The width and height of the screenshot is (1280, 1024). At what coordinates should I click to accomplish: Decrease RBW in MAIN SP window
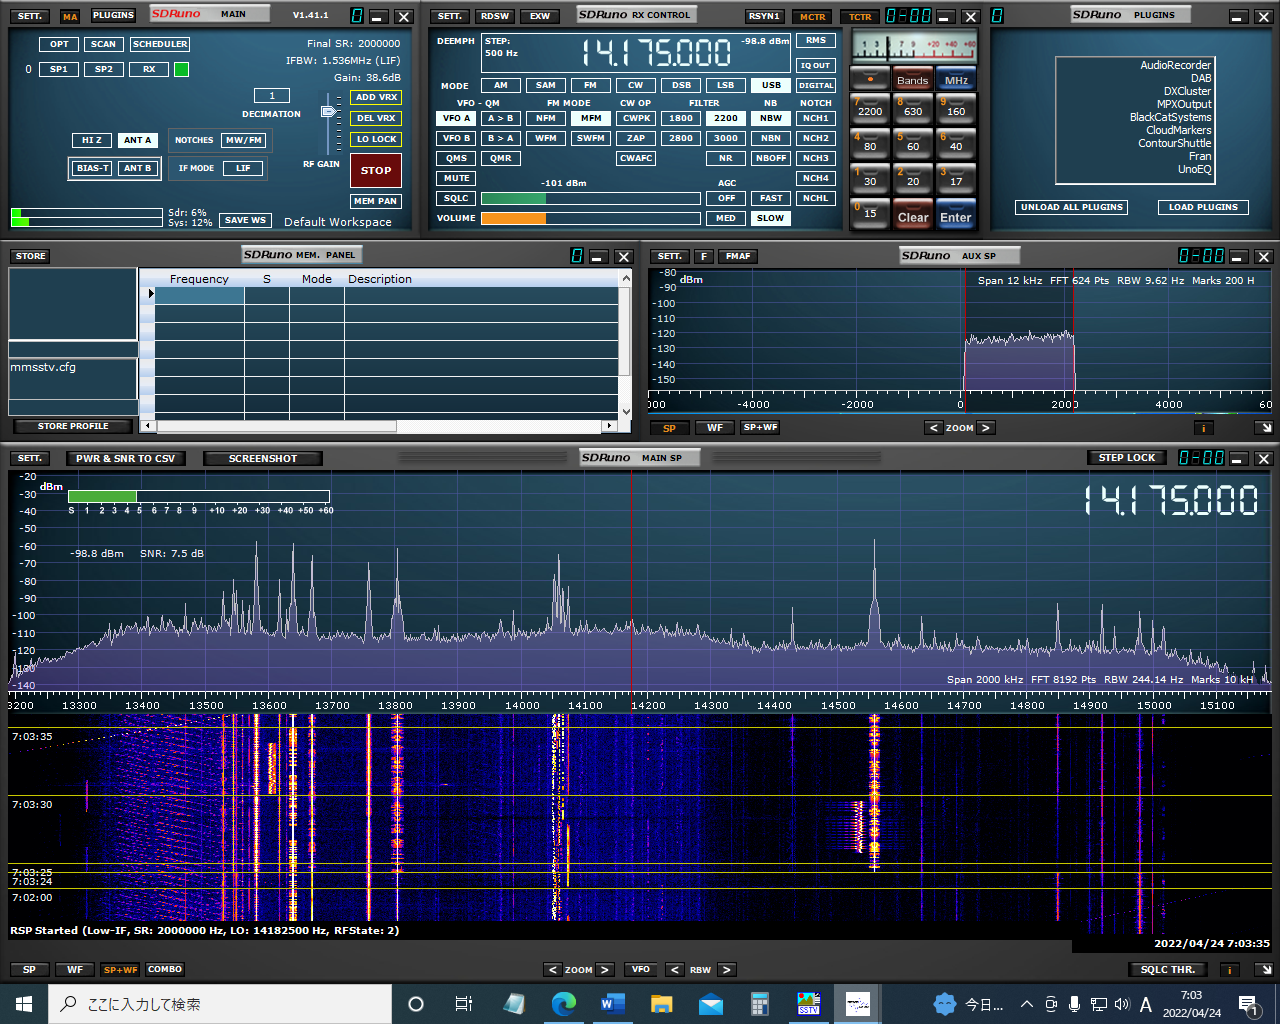(x=675, y=969)
